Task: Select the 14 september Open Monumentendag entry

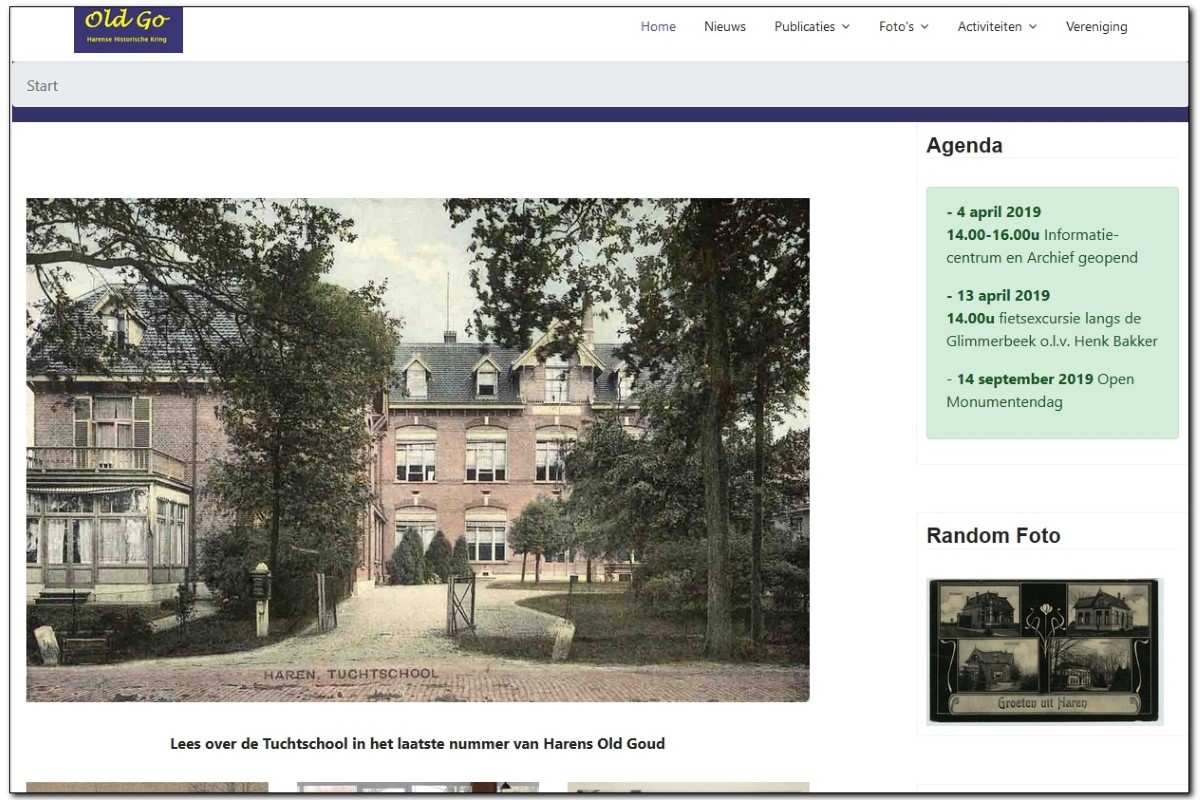Action: pyautogui.click(x=1041, y=391)
